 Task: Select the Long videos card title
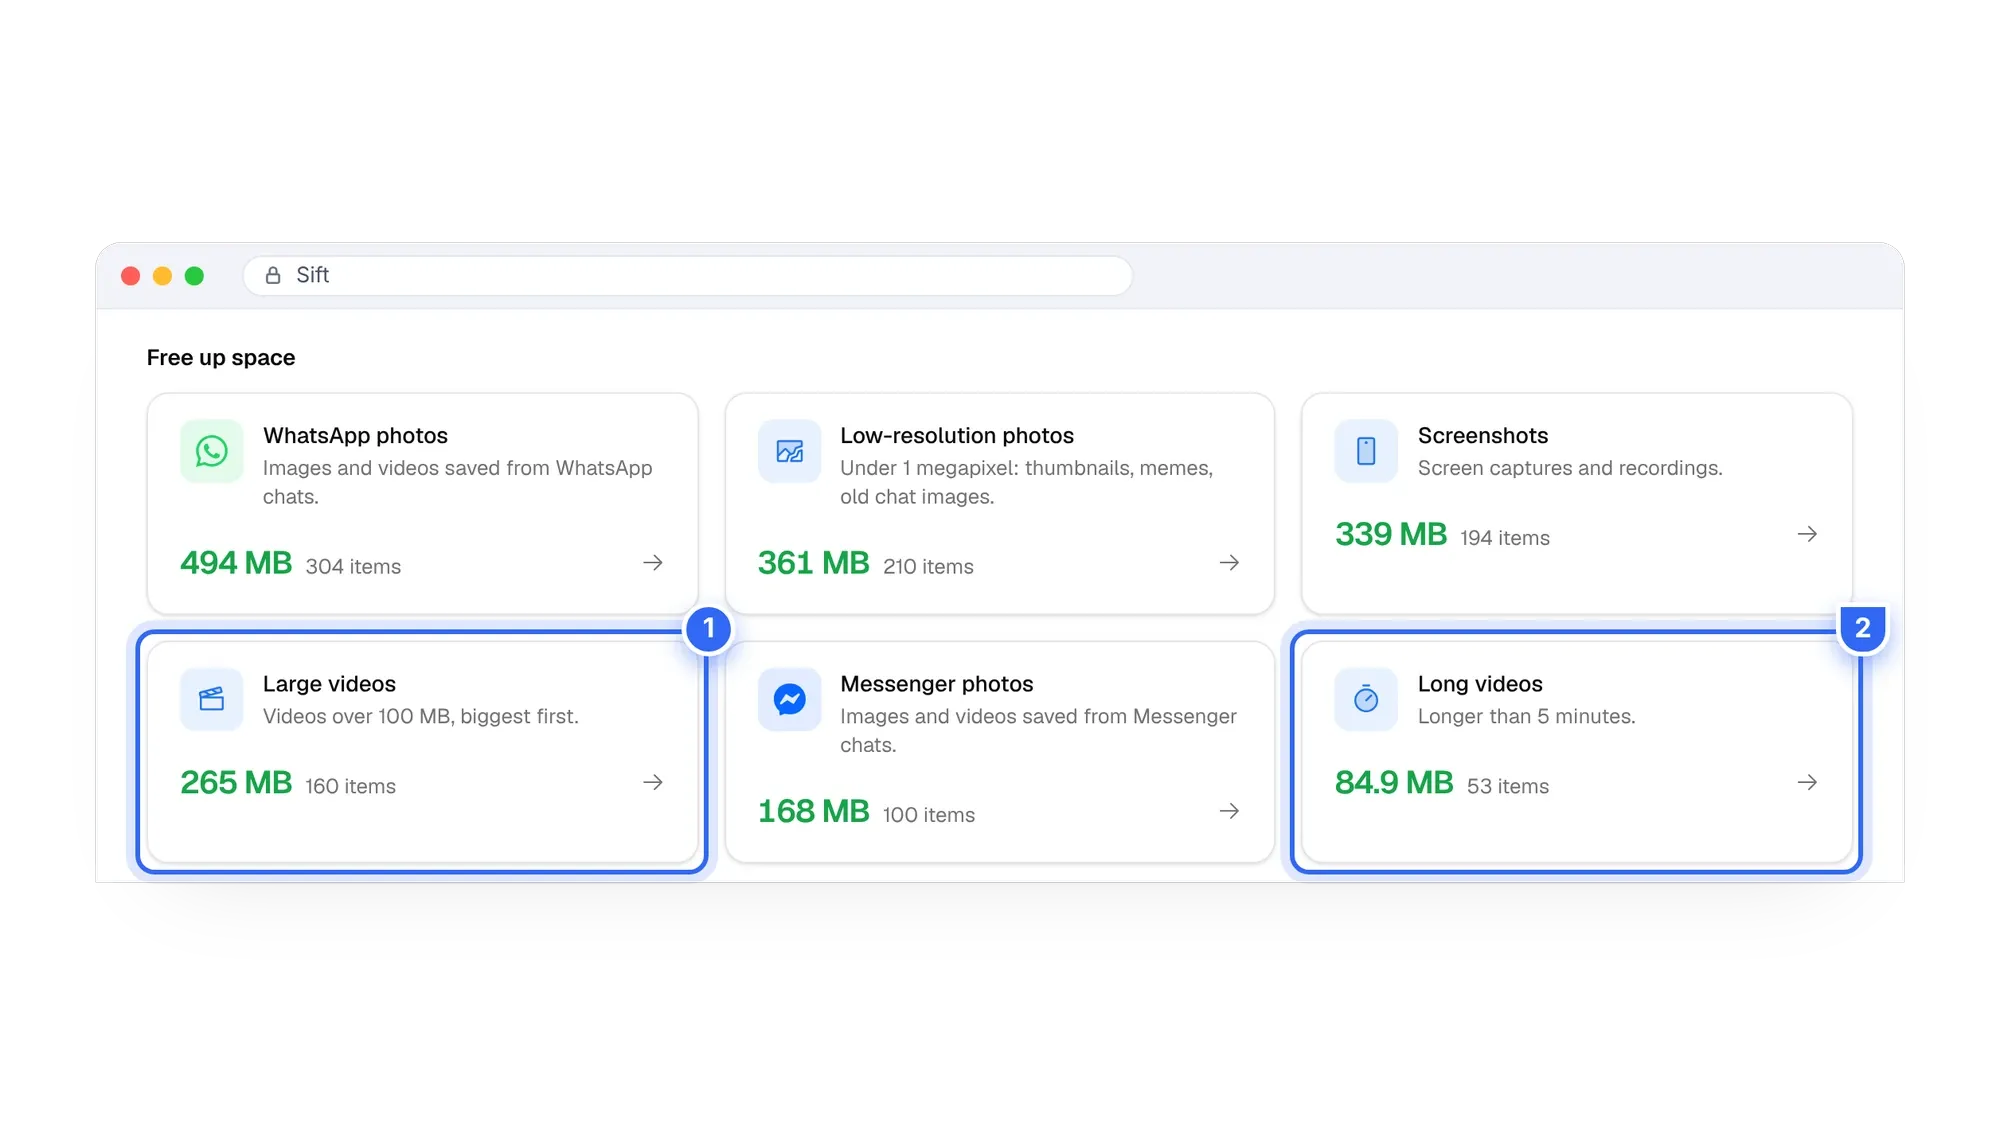1480,684
